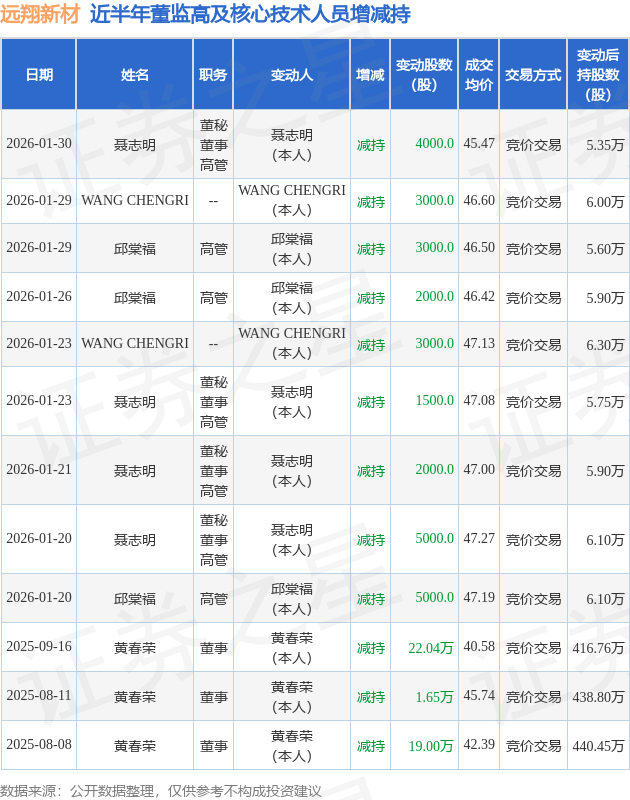Click the title 近半年董监高及核心技术人员增减持
The image size is (630, 800).
click(250, 14)
